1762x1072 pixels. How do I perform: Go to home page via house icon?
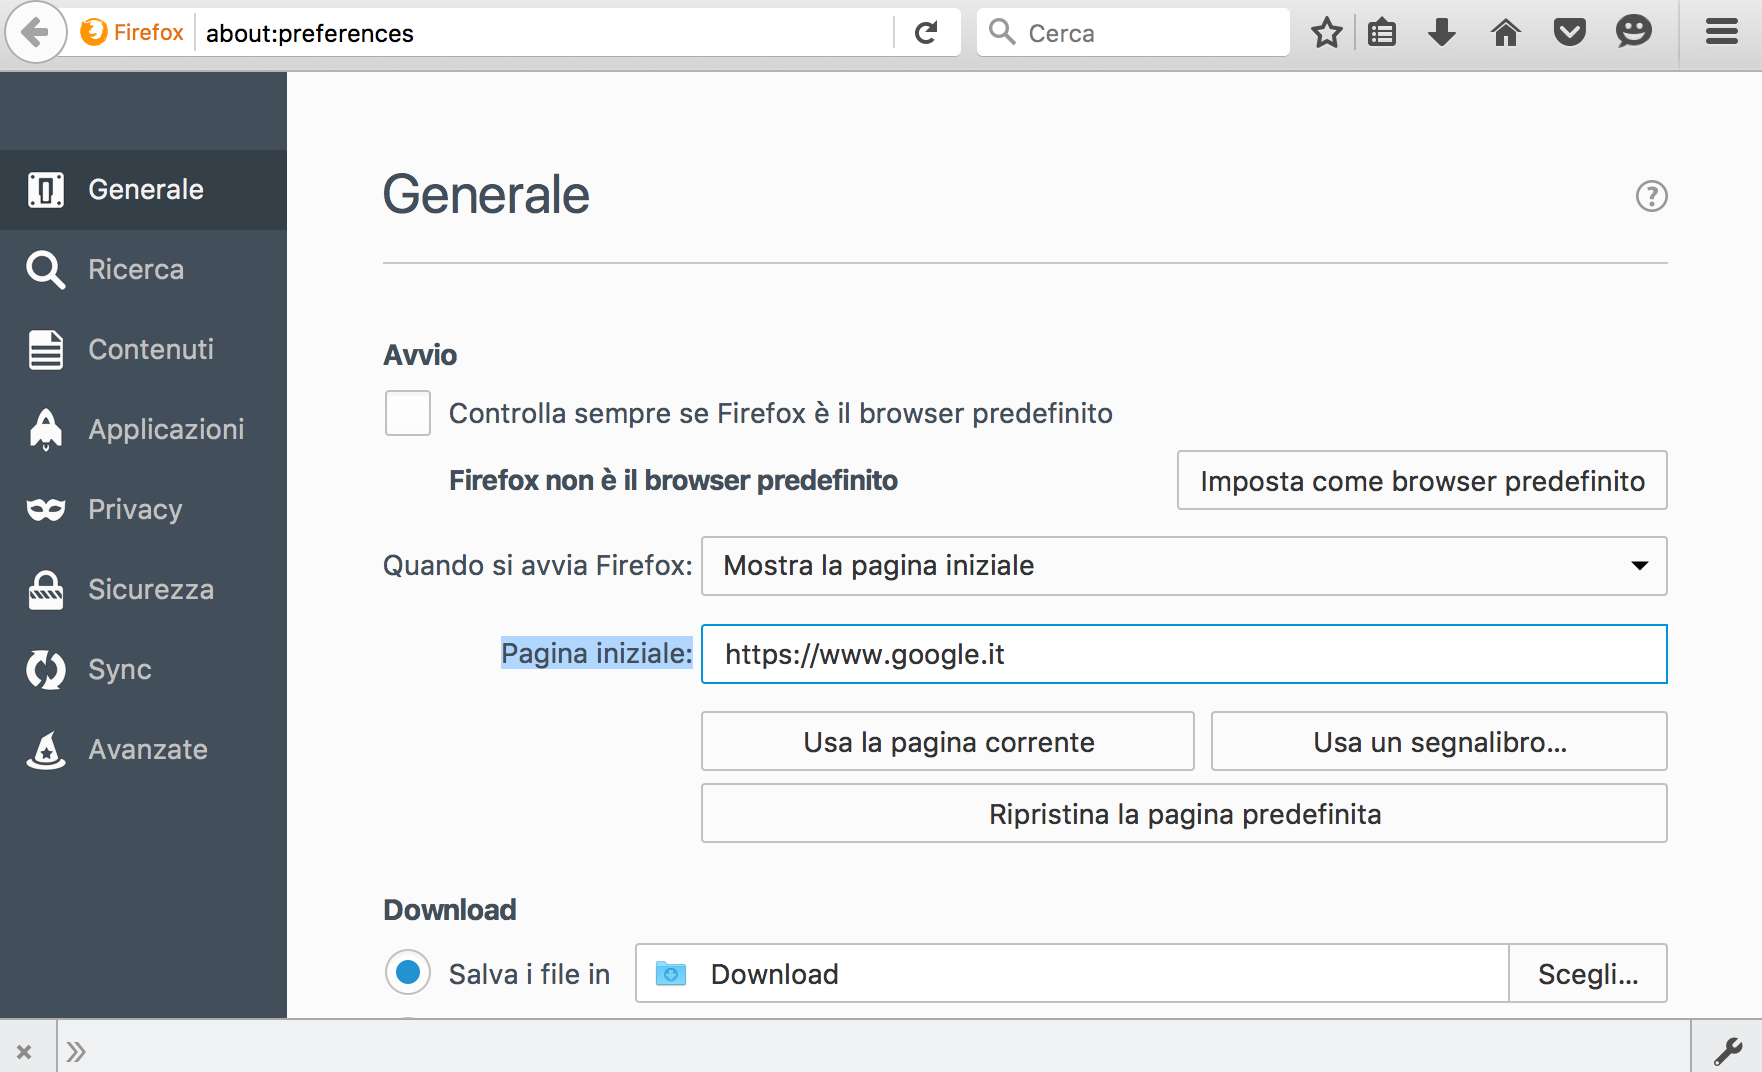(x=1506, y=33)
